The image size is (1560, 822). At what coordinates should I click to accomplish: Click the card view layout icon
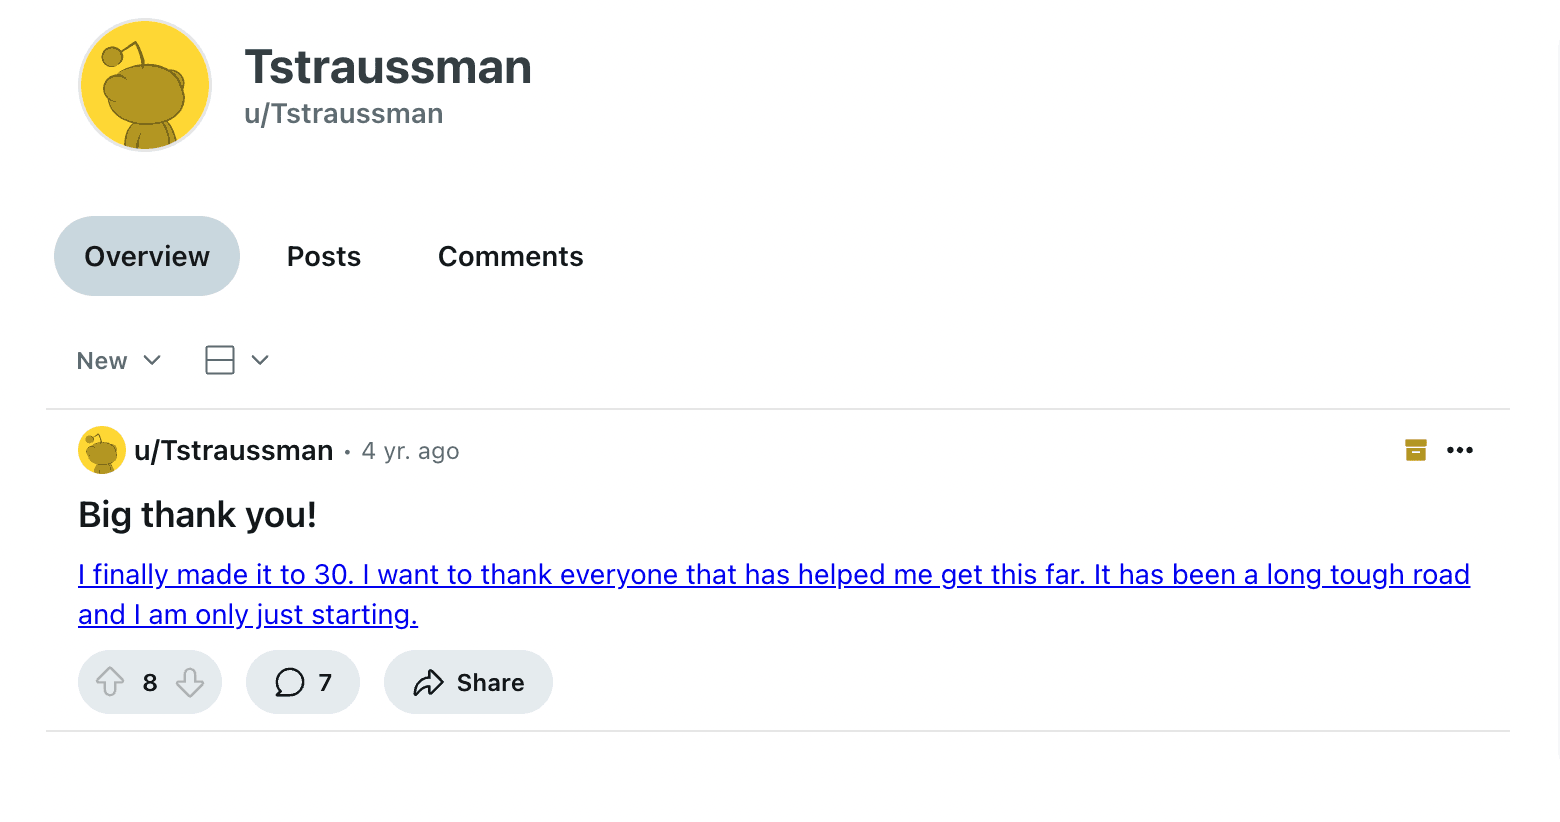click(x=220, y=360)
